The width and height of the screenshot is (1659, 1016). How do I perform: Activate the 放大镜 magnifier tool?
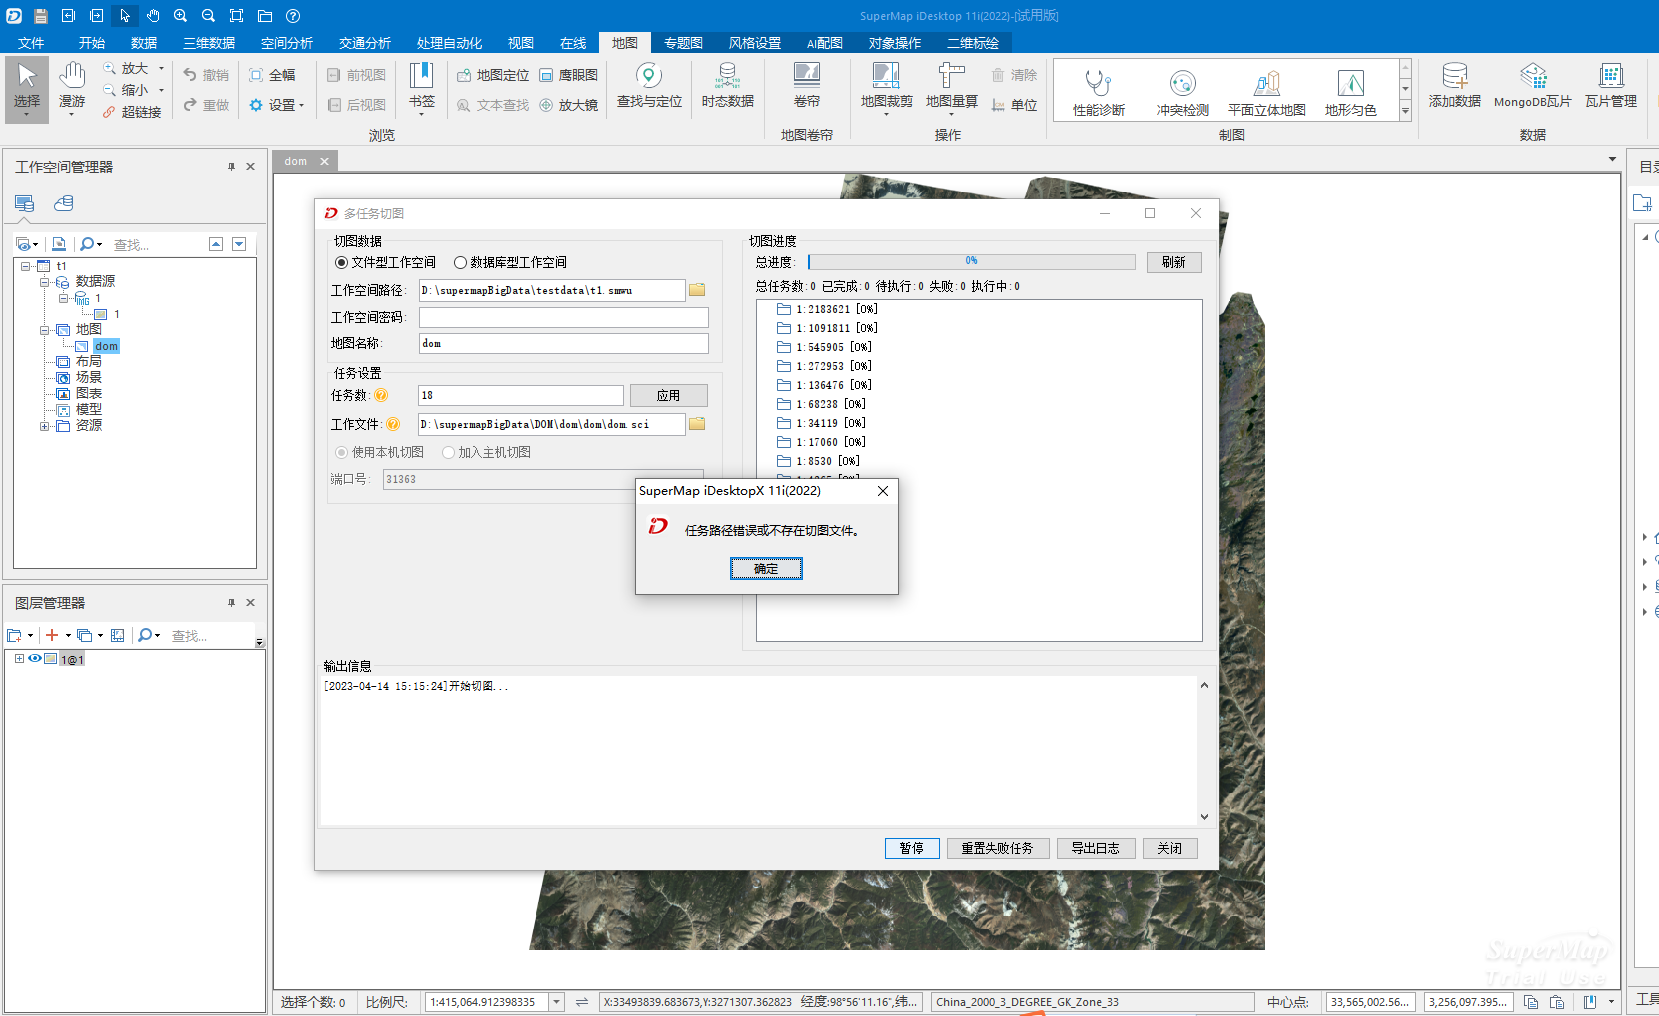[x=568, y=105]
